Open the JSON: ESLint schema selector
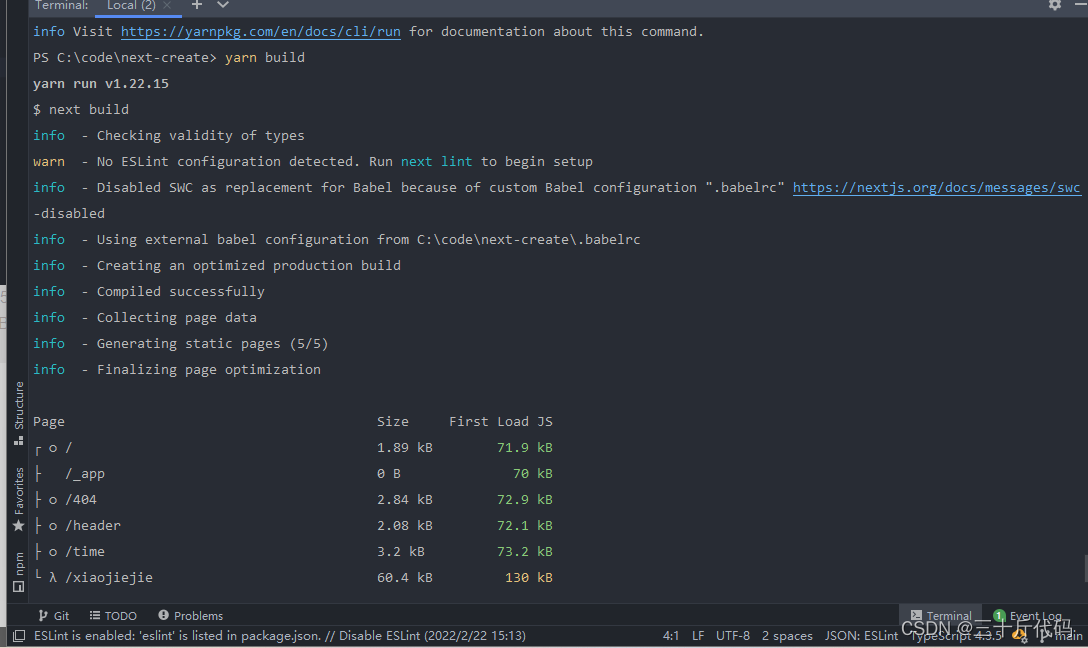This screenshot has height=648, width=1088. click(x=861, y=636)
